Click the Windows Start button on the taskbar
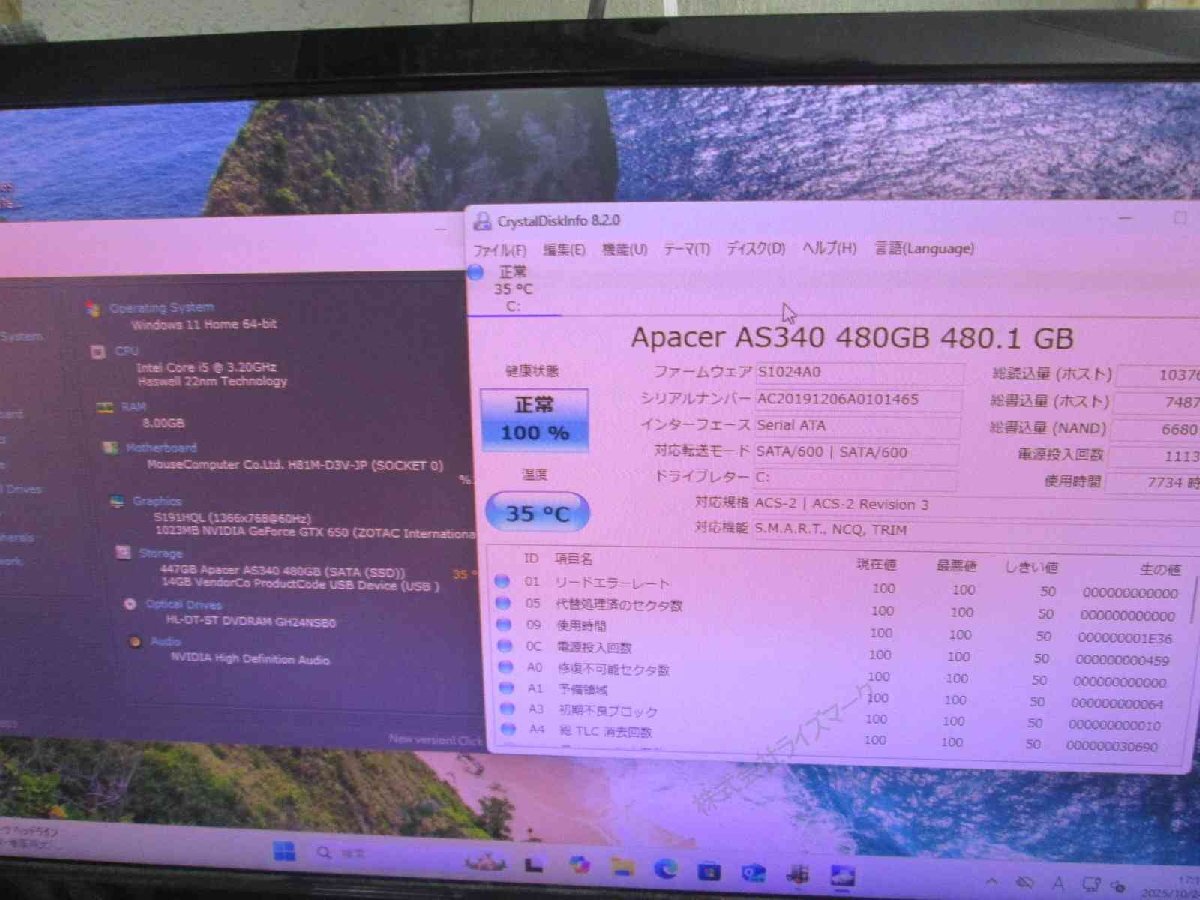1200x900 pixels. [284, 852]
